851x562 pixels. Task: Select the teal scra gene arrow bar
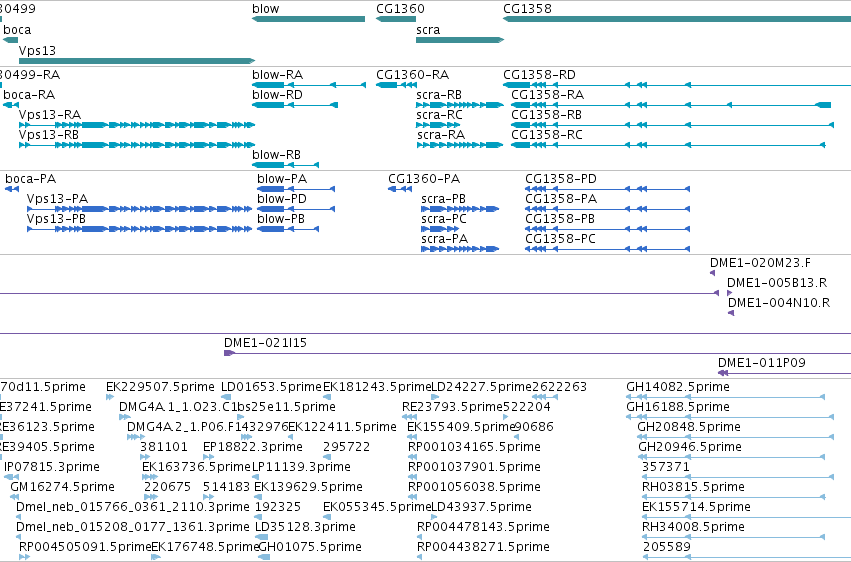click(x=460, y=40)
